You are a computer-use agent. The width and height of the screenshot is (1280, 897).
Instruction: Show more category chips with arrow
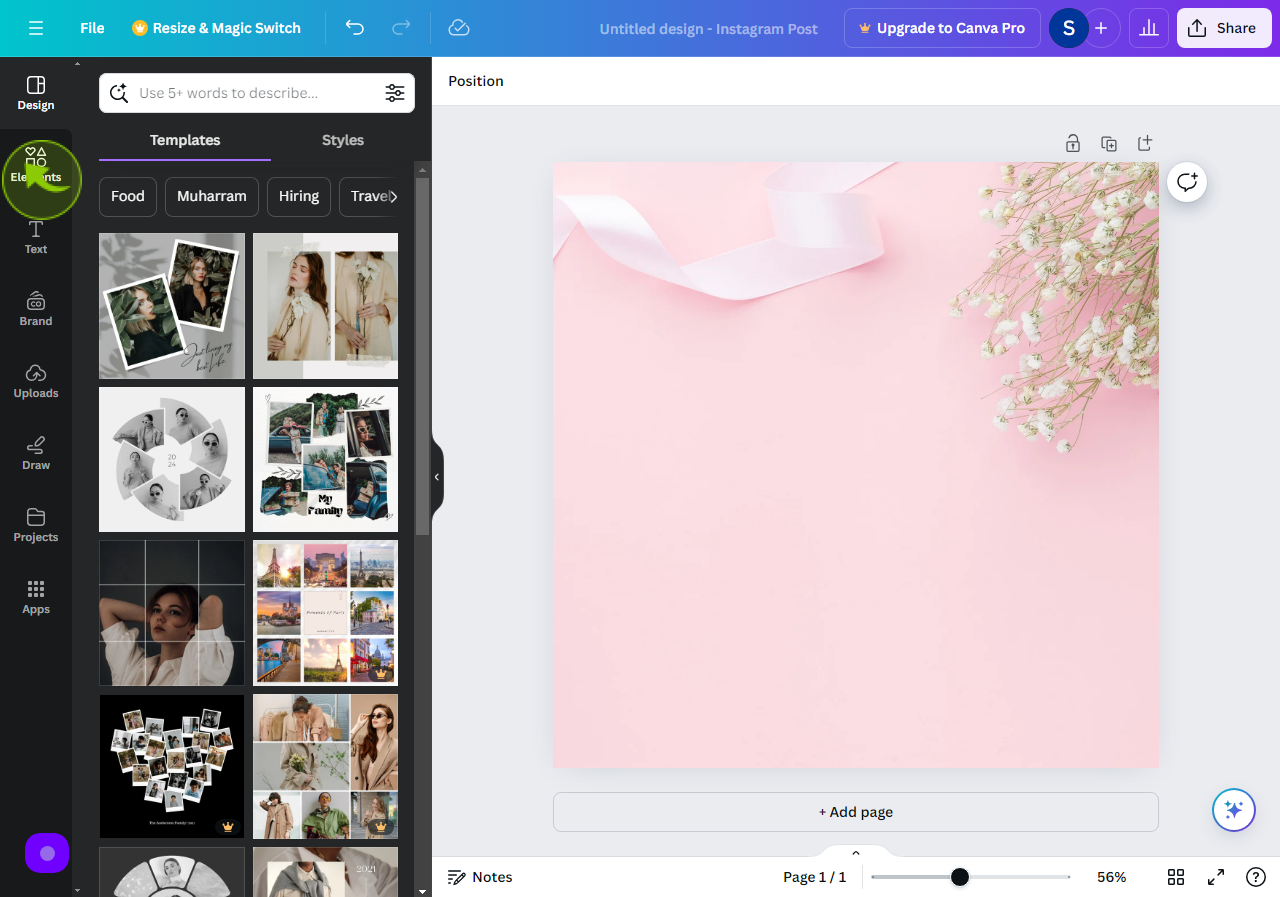coord(394,196)
